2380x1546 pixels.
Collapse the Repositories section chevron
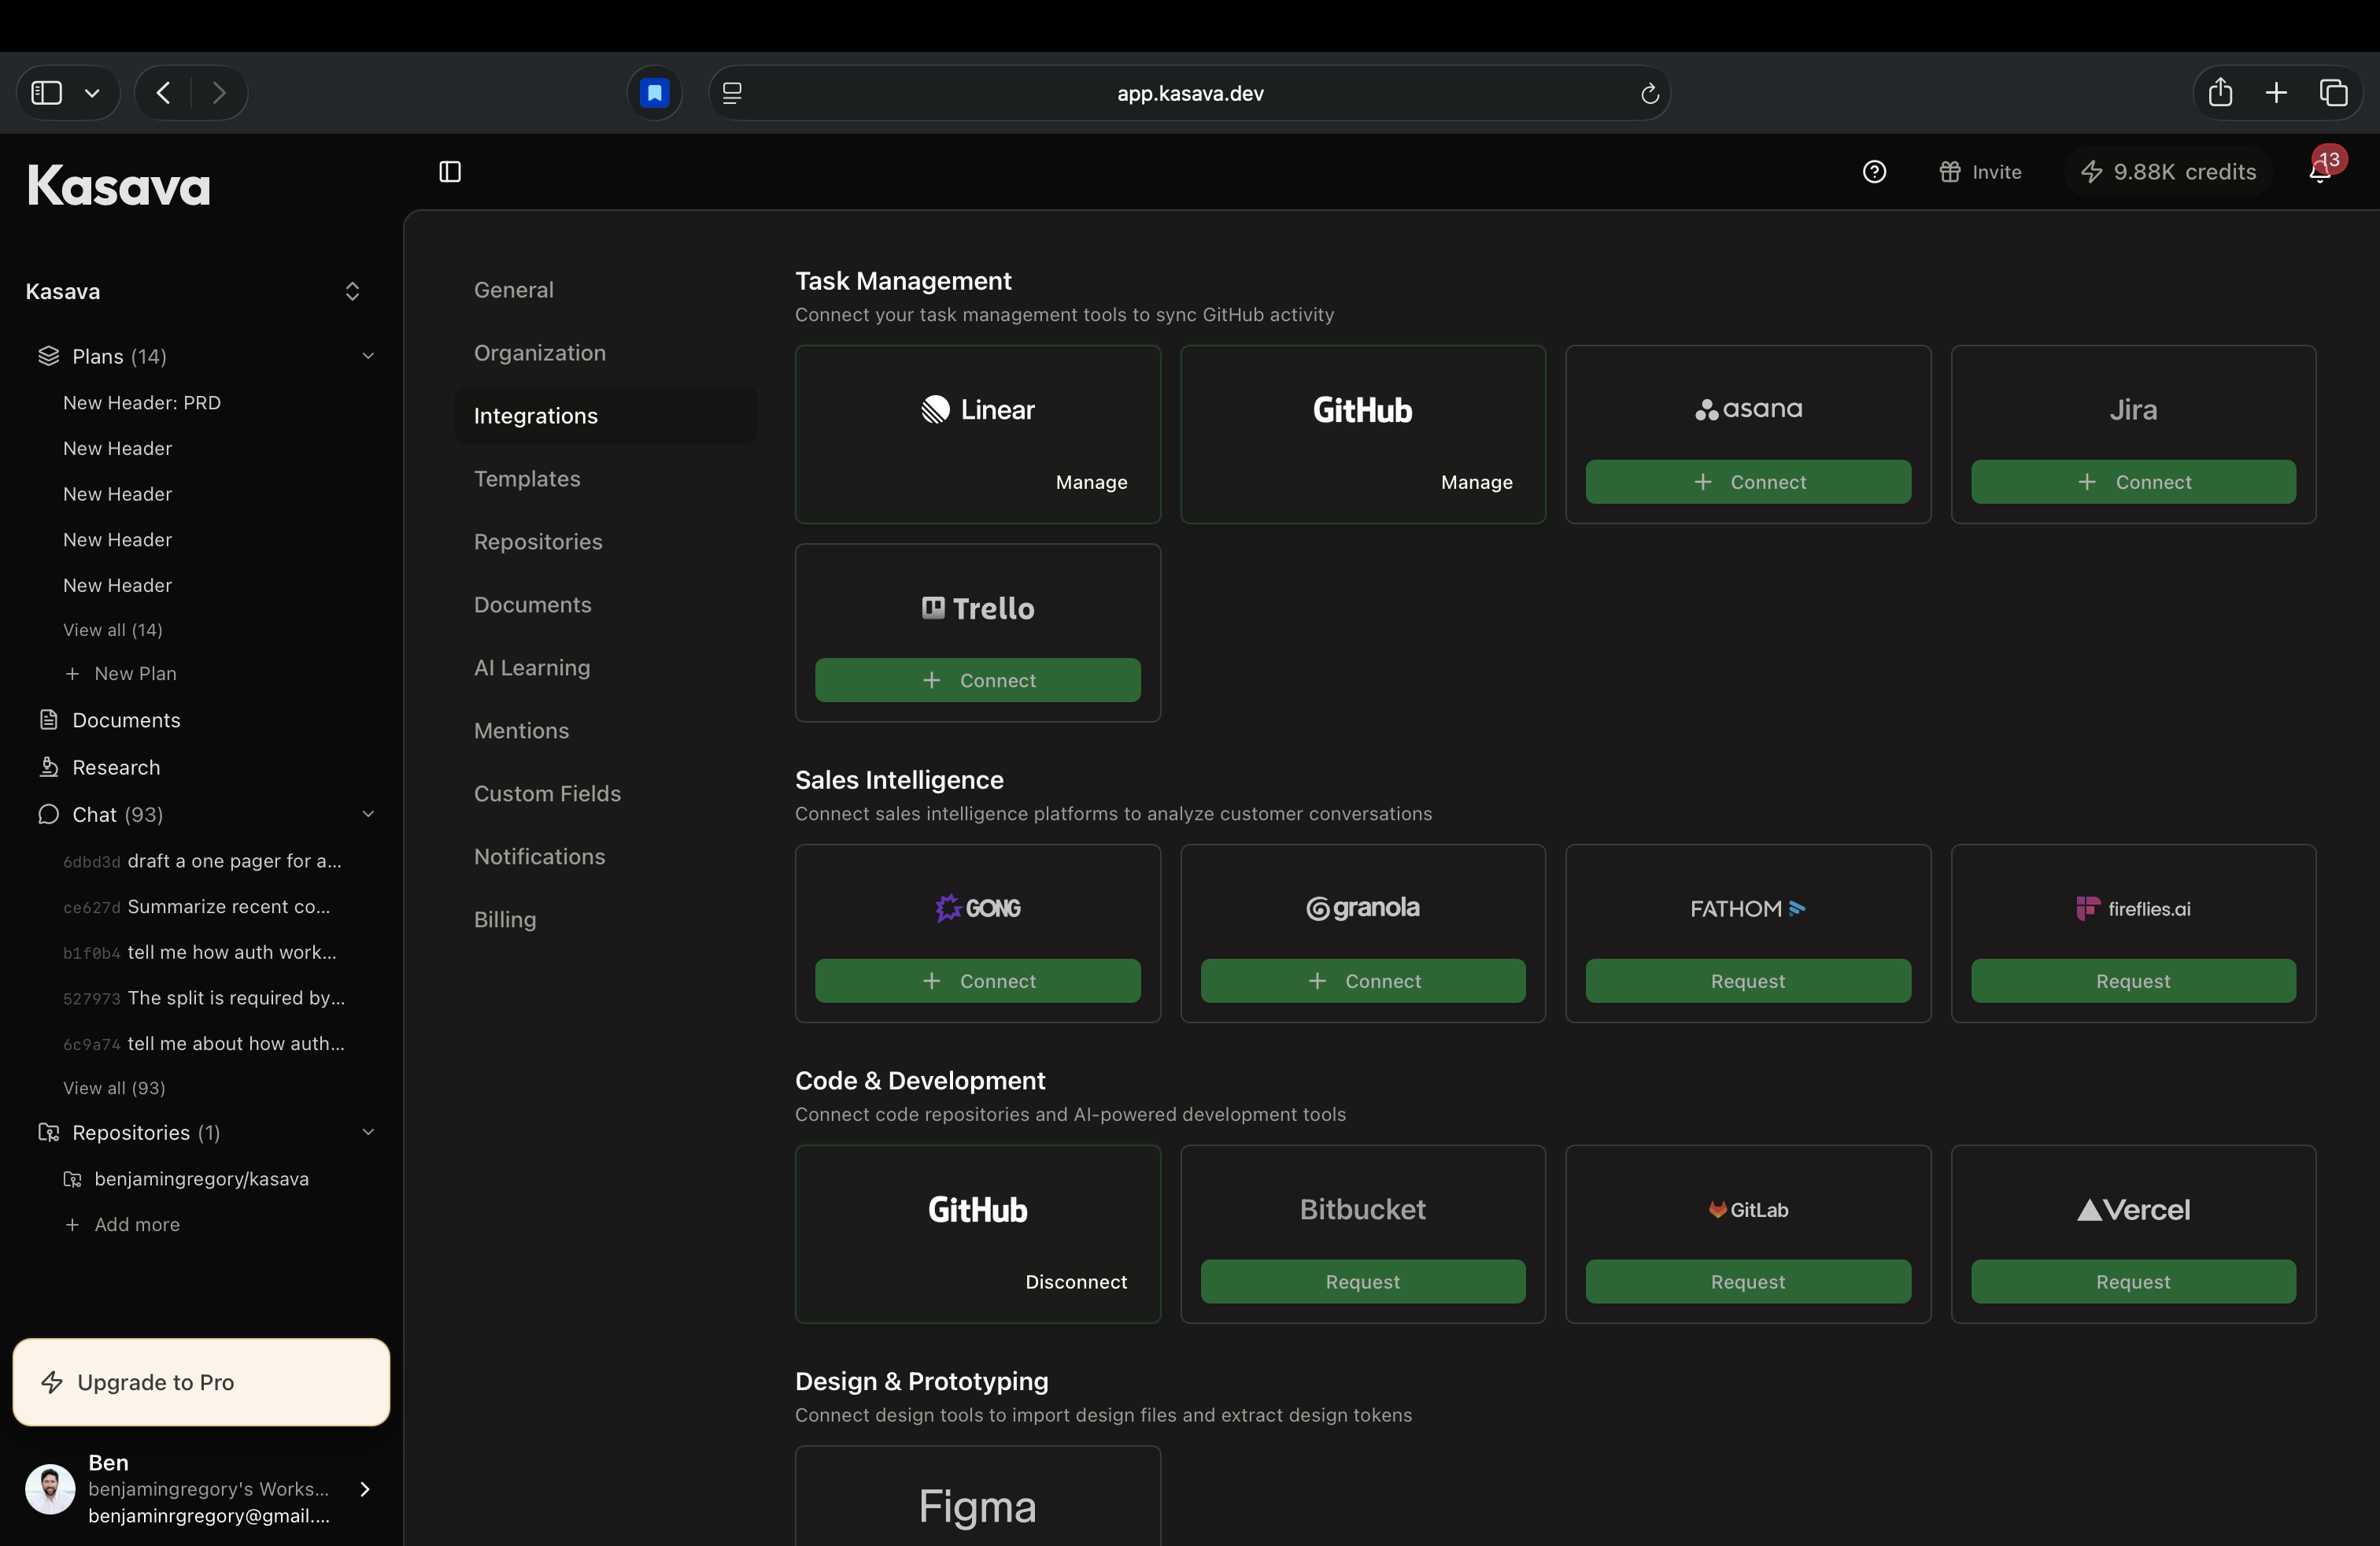point(368,1132)
